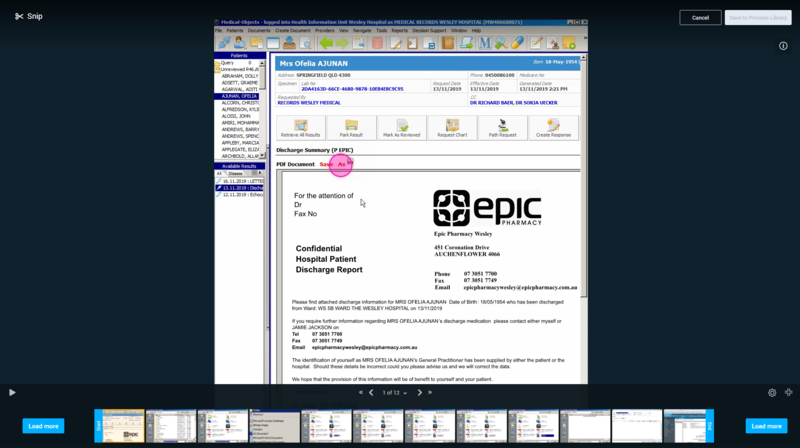Viewport: 800px width, 448px height.
Task: Open the Decision Support menu
Action: (429, 31)
